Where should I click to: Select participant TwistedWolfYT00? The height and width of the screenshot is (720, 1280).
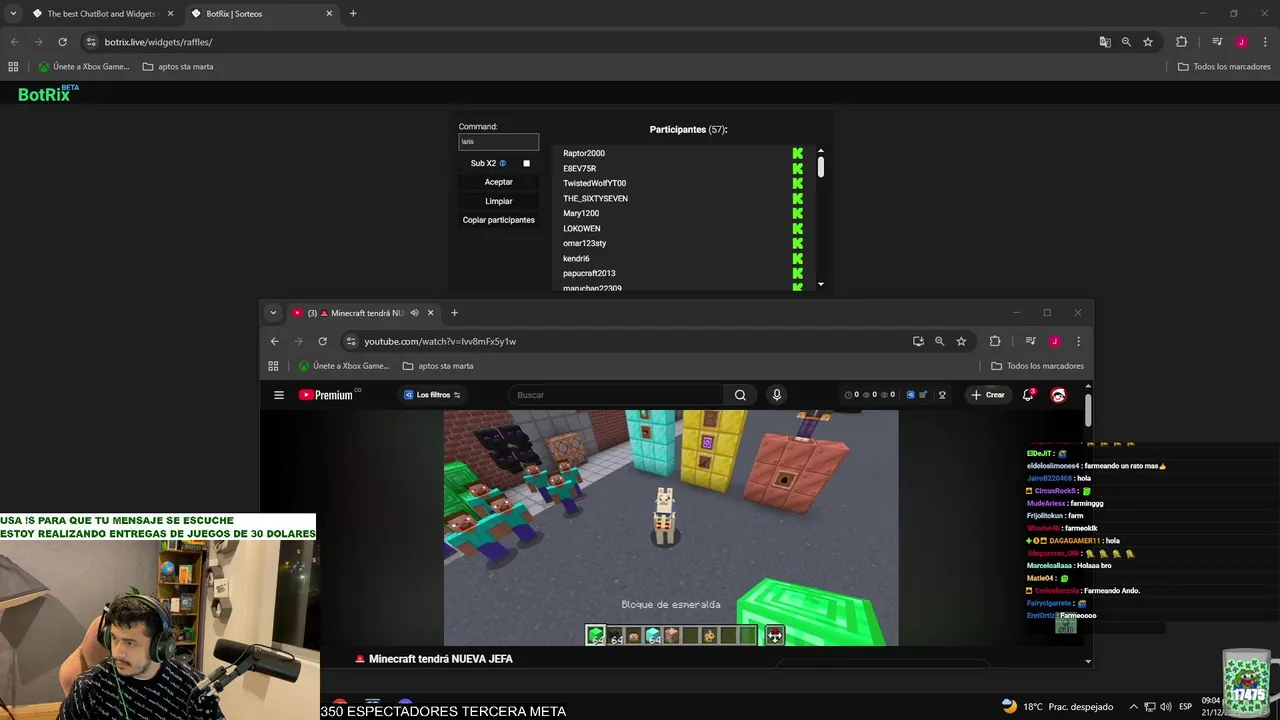tap(594, 183)
